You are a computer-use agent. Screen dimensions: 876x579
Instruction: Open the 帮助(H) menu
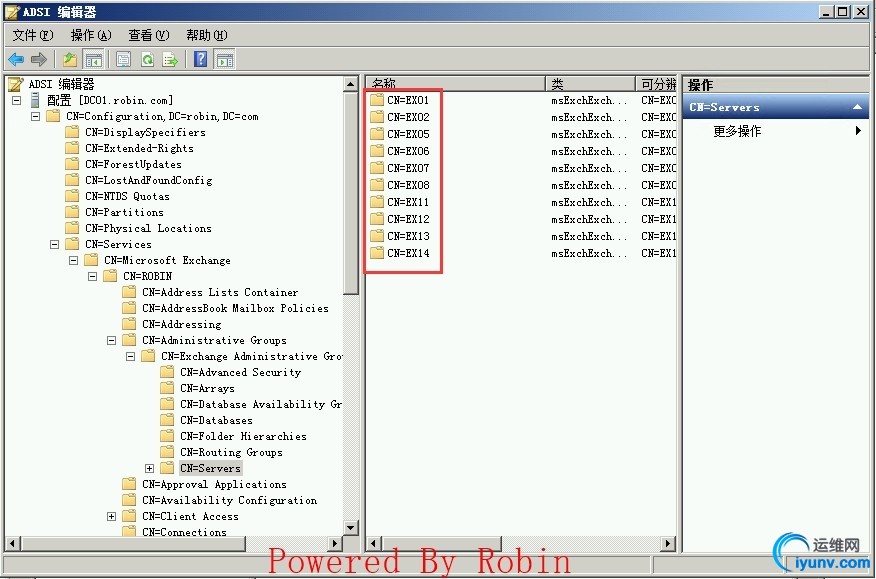coord(207,35)
